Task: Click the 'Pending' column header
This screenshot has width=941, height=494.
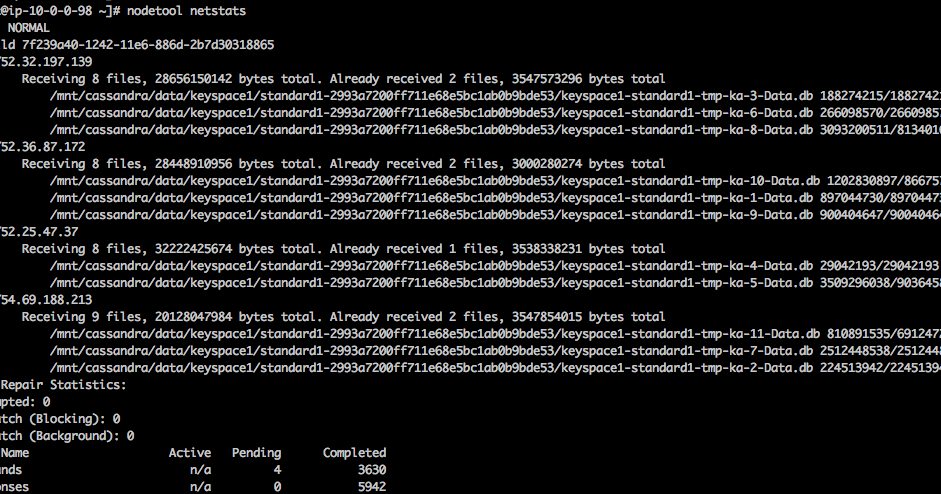Action: tap(256, 453)
